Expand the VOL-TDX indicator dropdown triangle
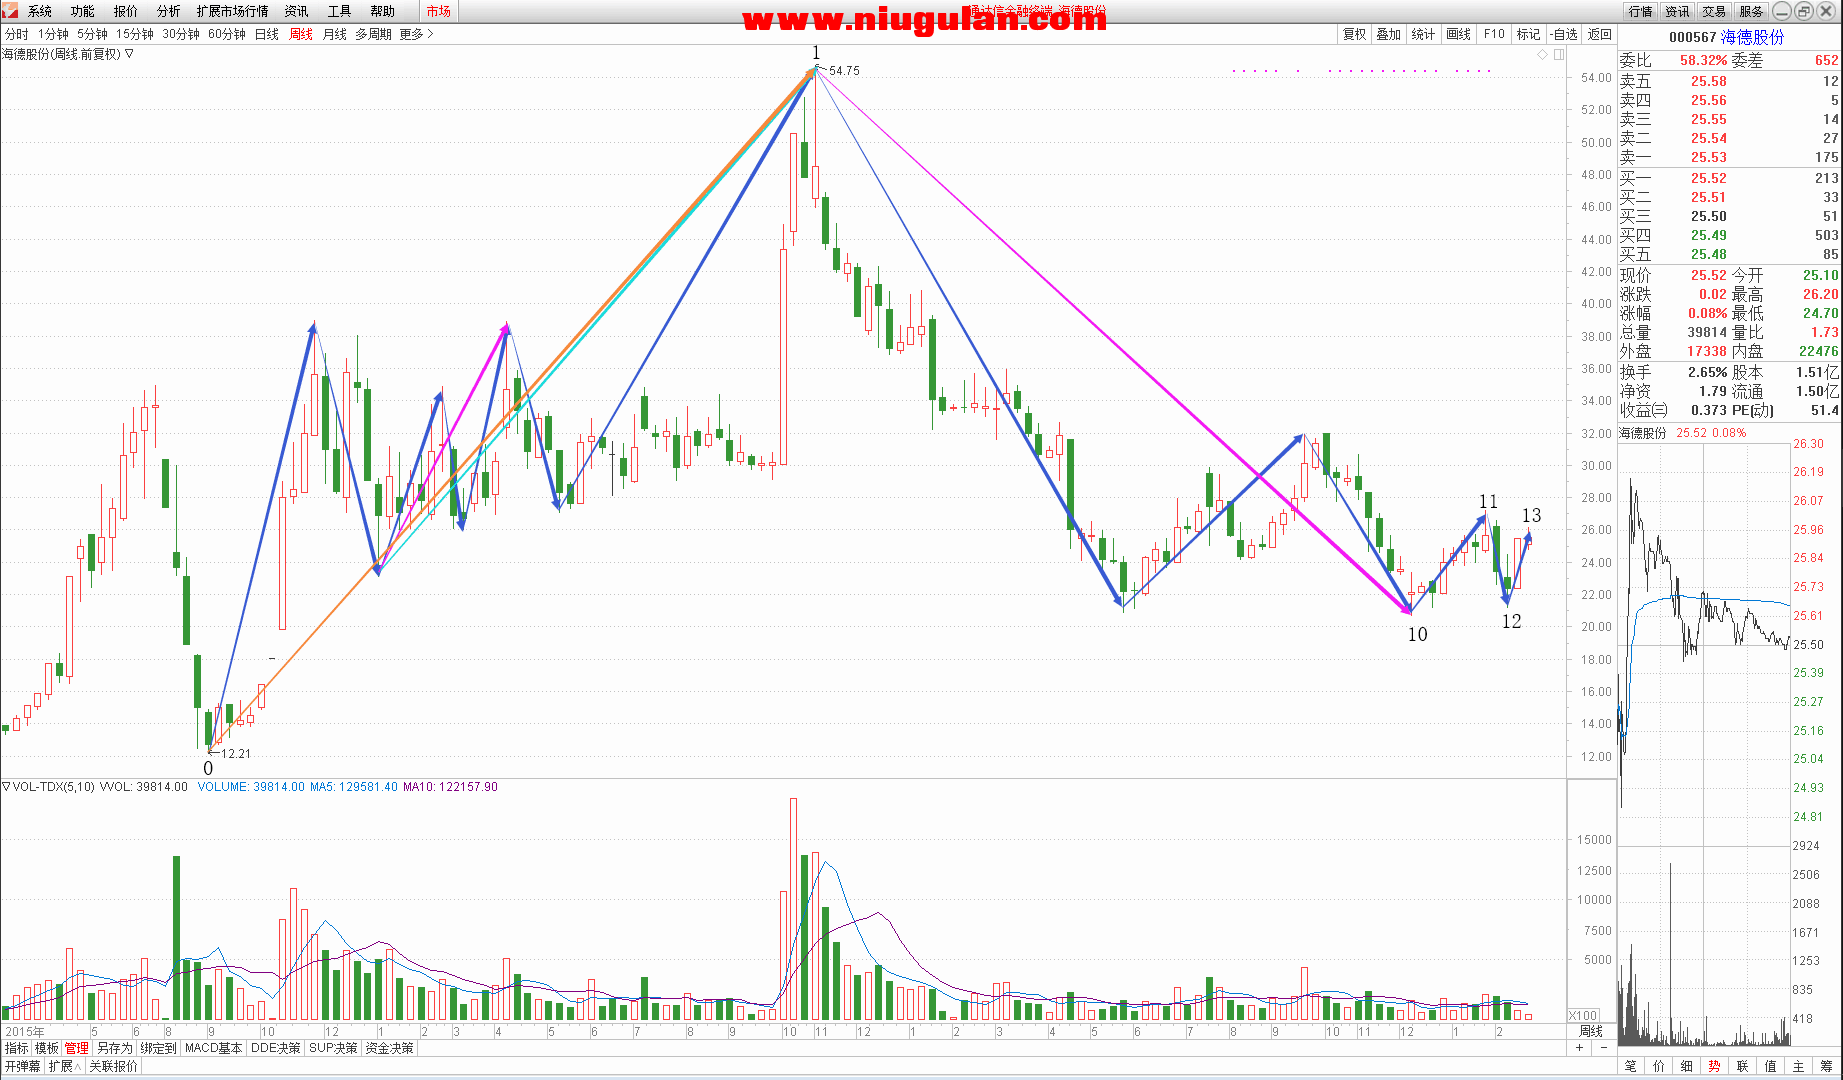Screen dimensions: 1843x1080 pos(6,787)
